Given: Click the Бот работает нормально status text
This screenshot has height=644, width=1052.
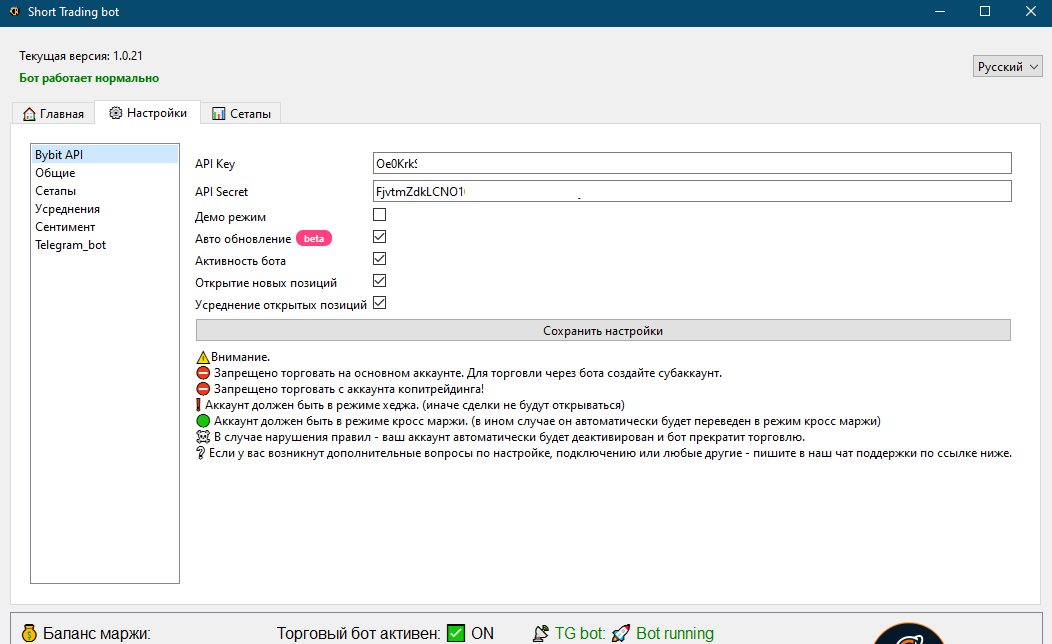Looking at the screenshot, I should point(89,78).
